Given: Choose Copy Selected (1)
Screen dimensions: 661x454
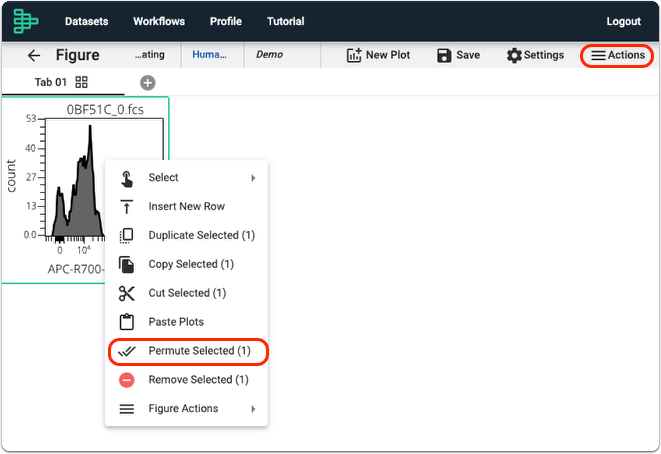Looking at the screenshot, I should [x=186, y=264].
